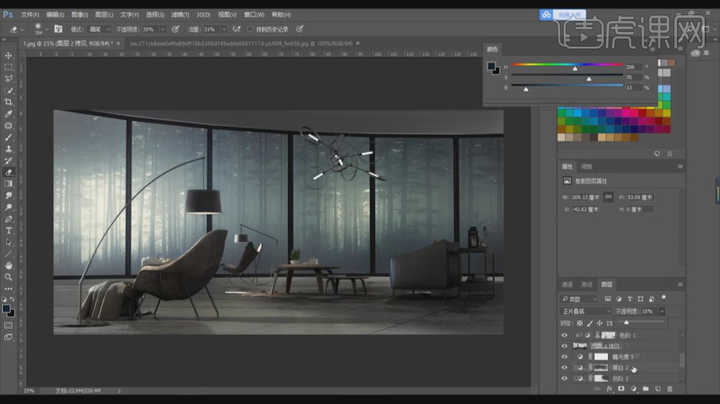This screenshot has width=720, height=404.
Task: Change the screen mode from toolbox
Action: pos(8,337)
